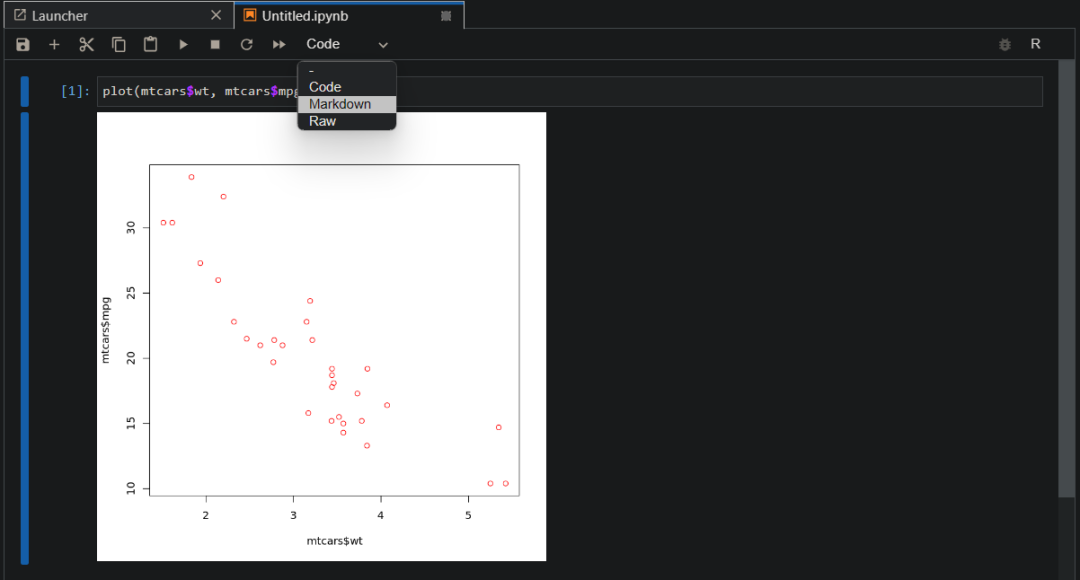Restart kernel and run all cells
1080x580 pixels.
(279, 45)
